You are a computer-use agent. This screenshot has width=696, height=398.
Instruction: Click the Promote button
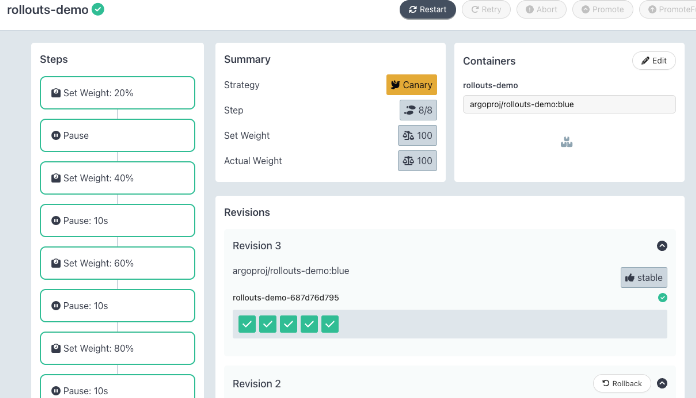(602, 9)
